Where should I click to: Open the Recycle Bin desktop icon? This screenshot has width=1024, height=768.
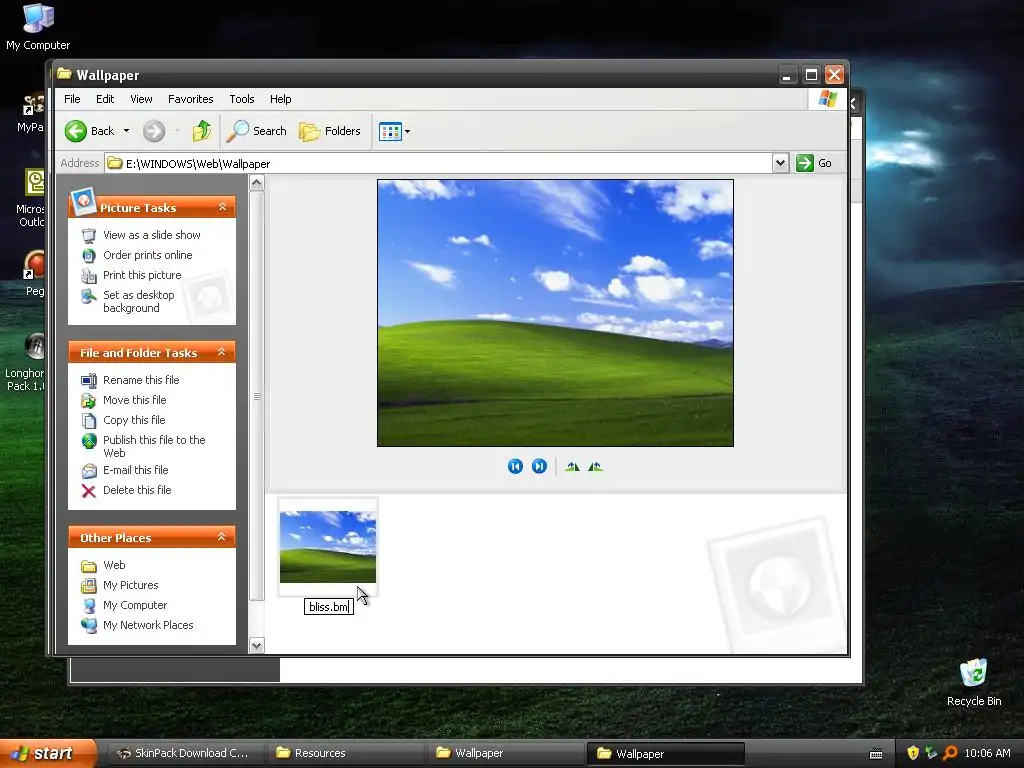pyautogui.click(x=974, y=682)
